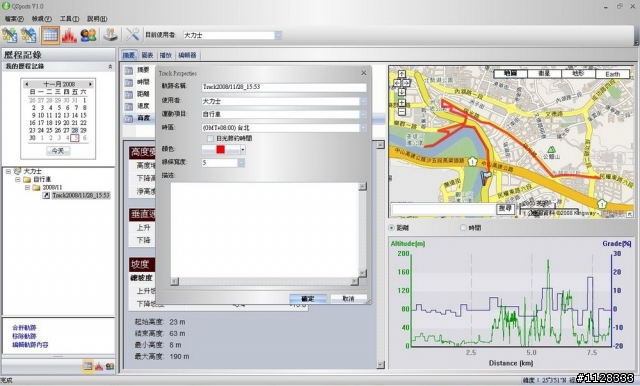Go to previous month in calendar
Image resolution: width=640 pixels, height=386 pixels.
pos(27,84)
